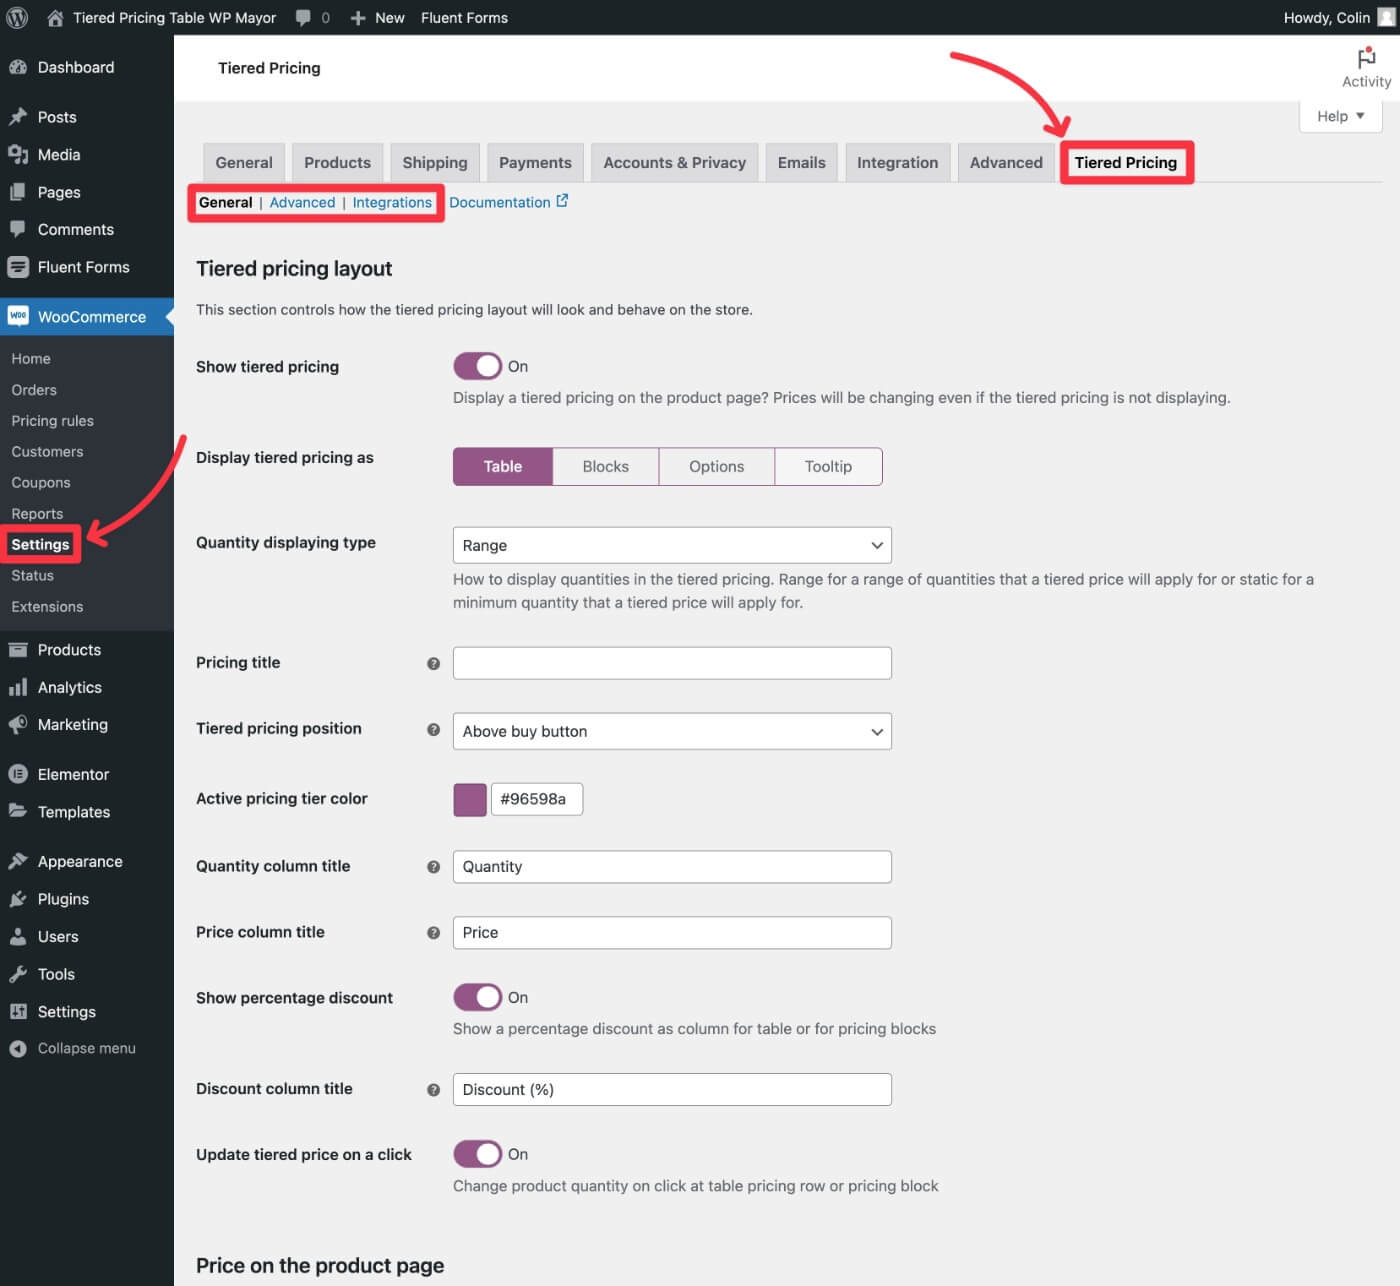The image size is (1400, 1286).
Task: Click help icon next to Price column title
Action: point(433,933)
